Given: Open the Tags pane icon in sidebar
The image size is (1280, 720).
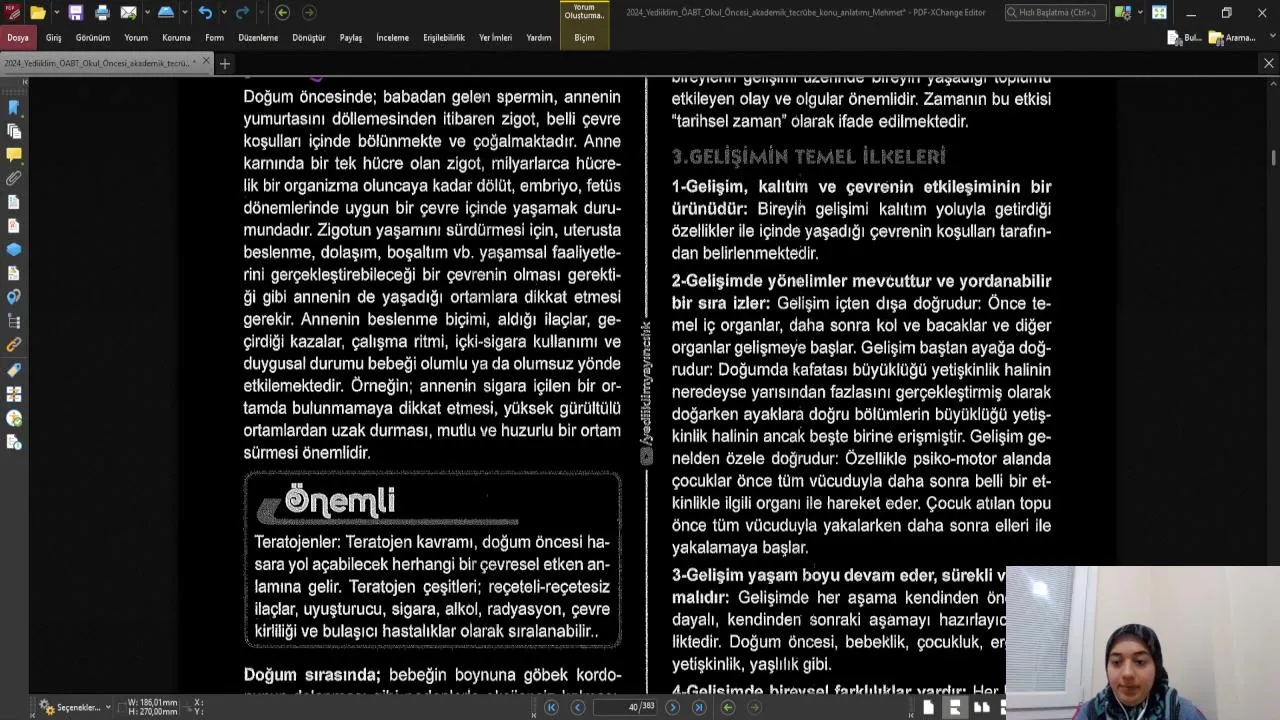Looking at the screenshot, I should 14,370.
